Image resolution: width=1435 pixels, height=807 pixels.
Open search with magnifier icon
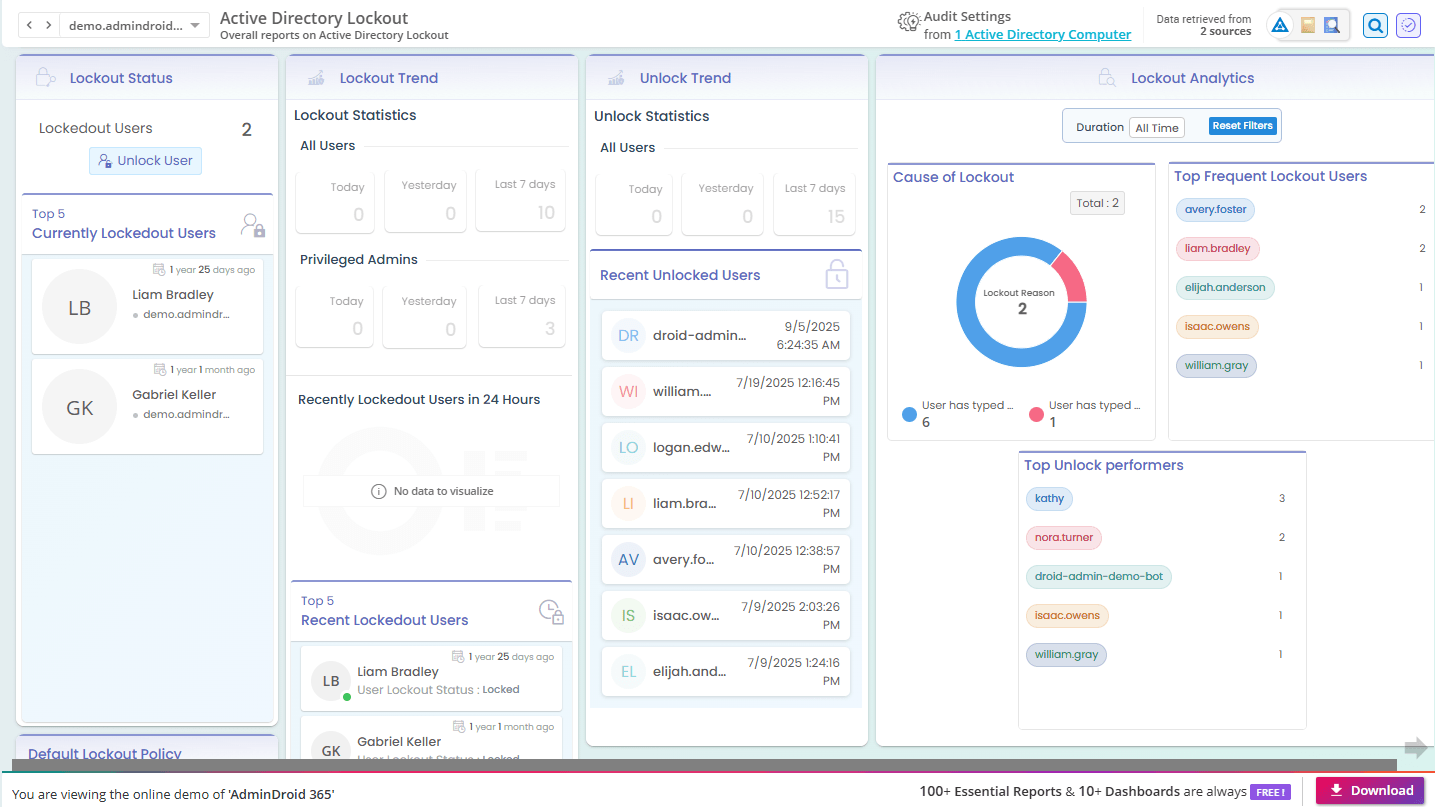[x=1376, y=26]
